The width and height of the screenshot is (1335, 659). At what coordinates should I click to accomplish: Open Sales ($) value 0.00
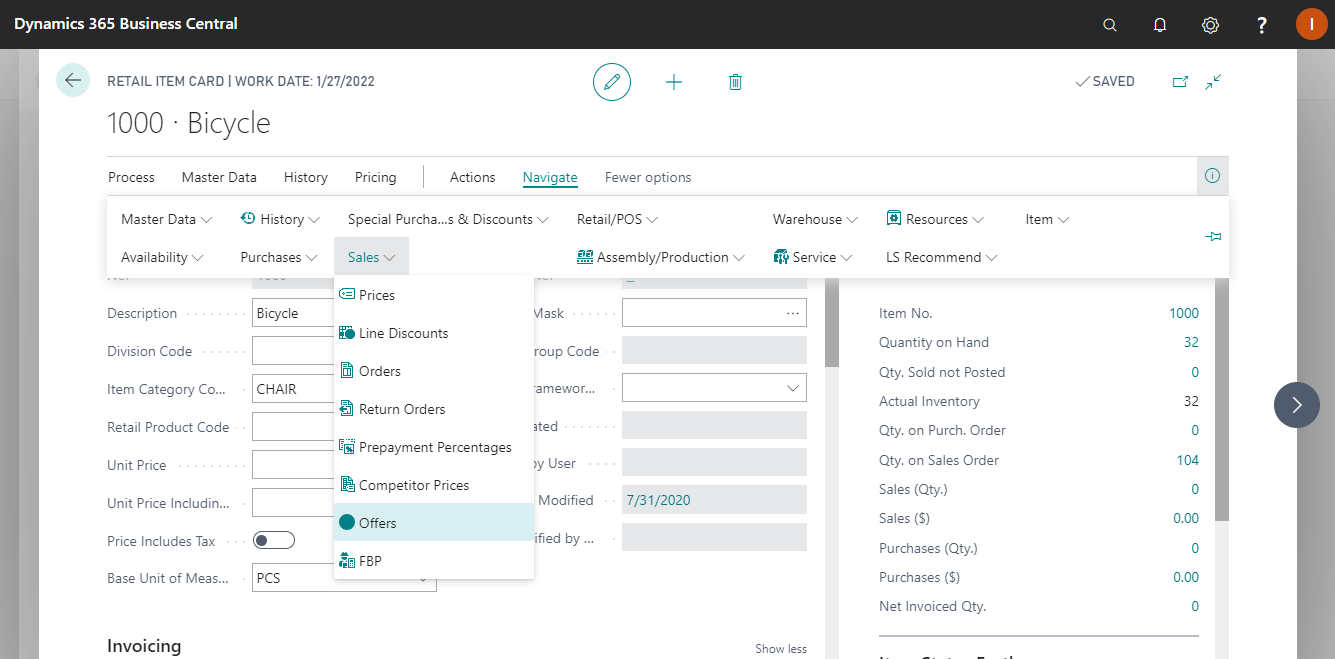tap(1186, 518)
